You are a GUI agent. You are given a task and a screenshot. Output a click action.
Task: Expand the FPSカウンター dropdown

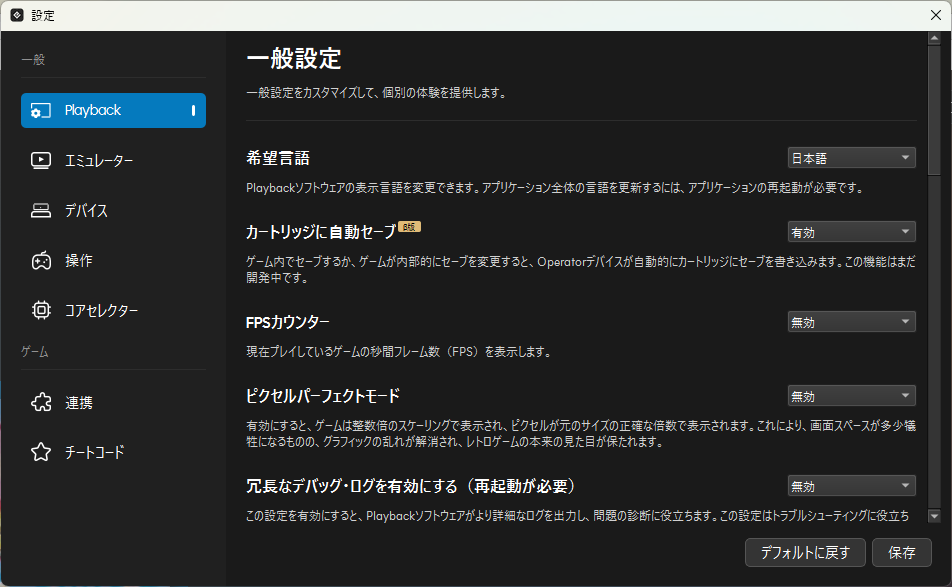coord(851,322)
